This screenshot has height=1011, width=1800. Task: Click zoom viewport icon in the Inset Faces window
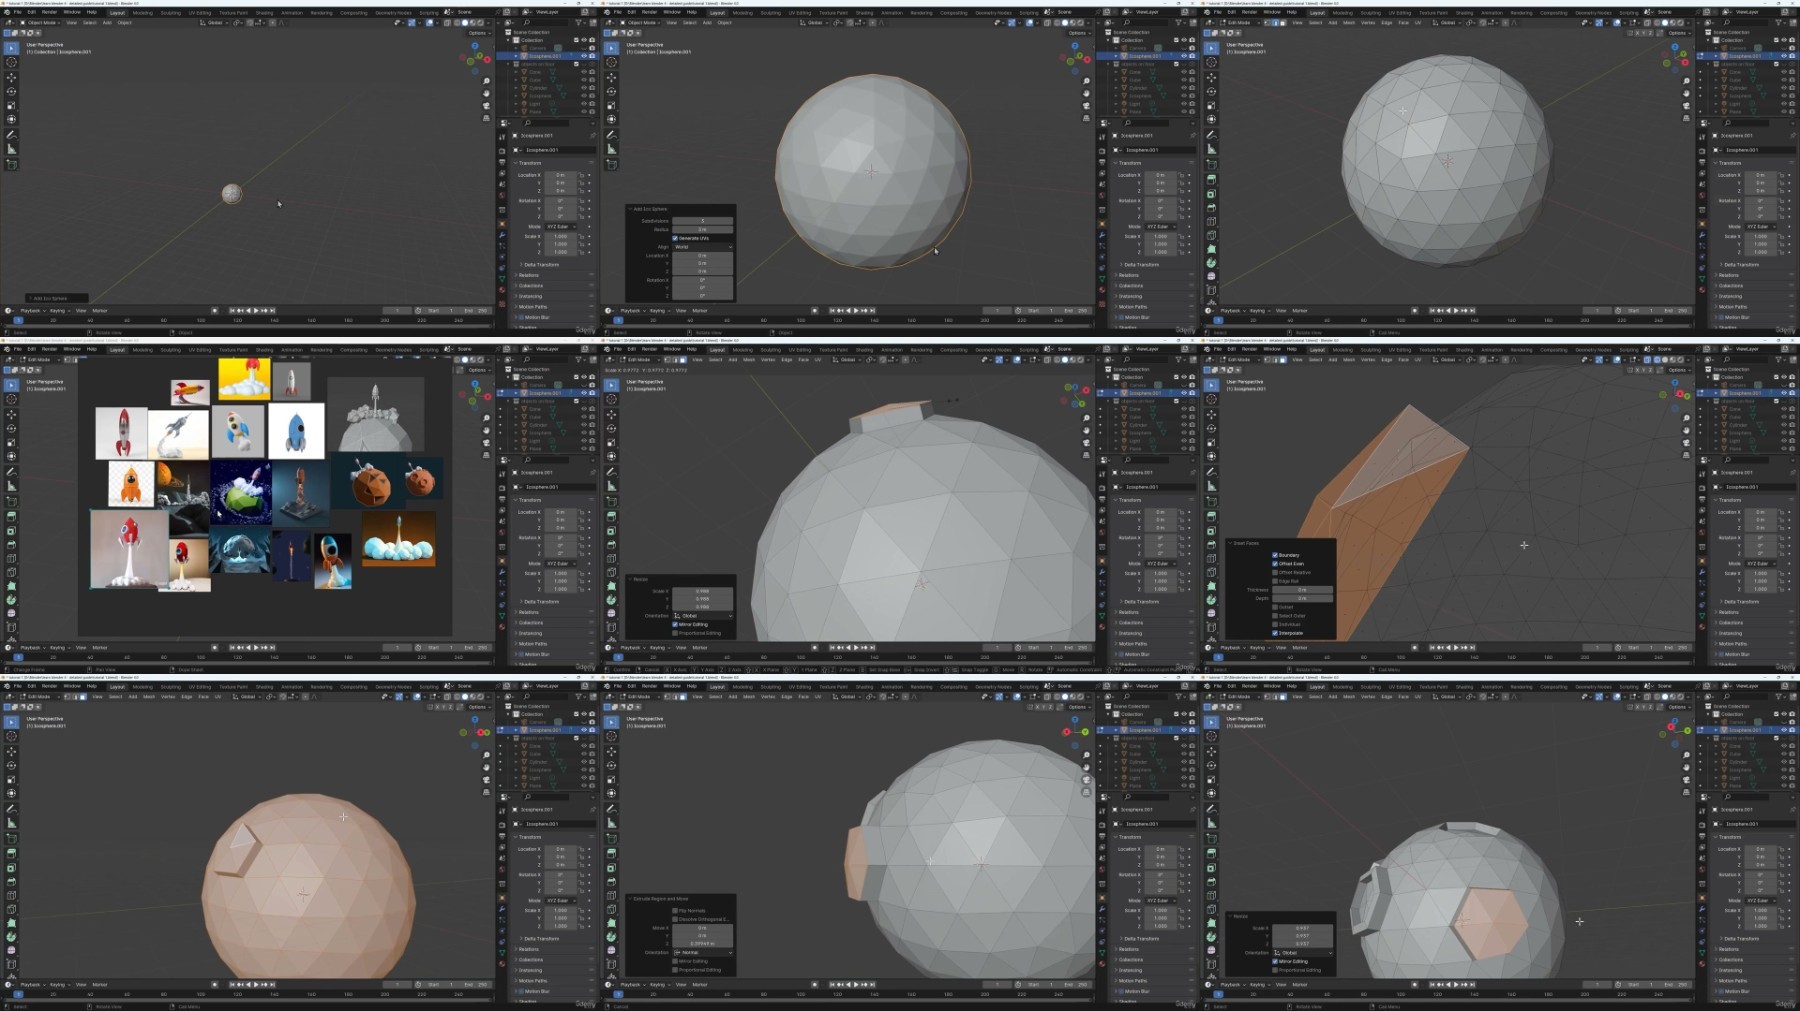point(1686,418)
